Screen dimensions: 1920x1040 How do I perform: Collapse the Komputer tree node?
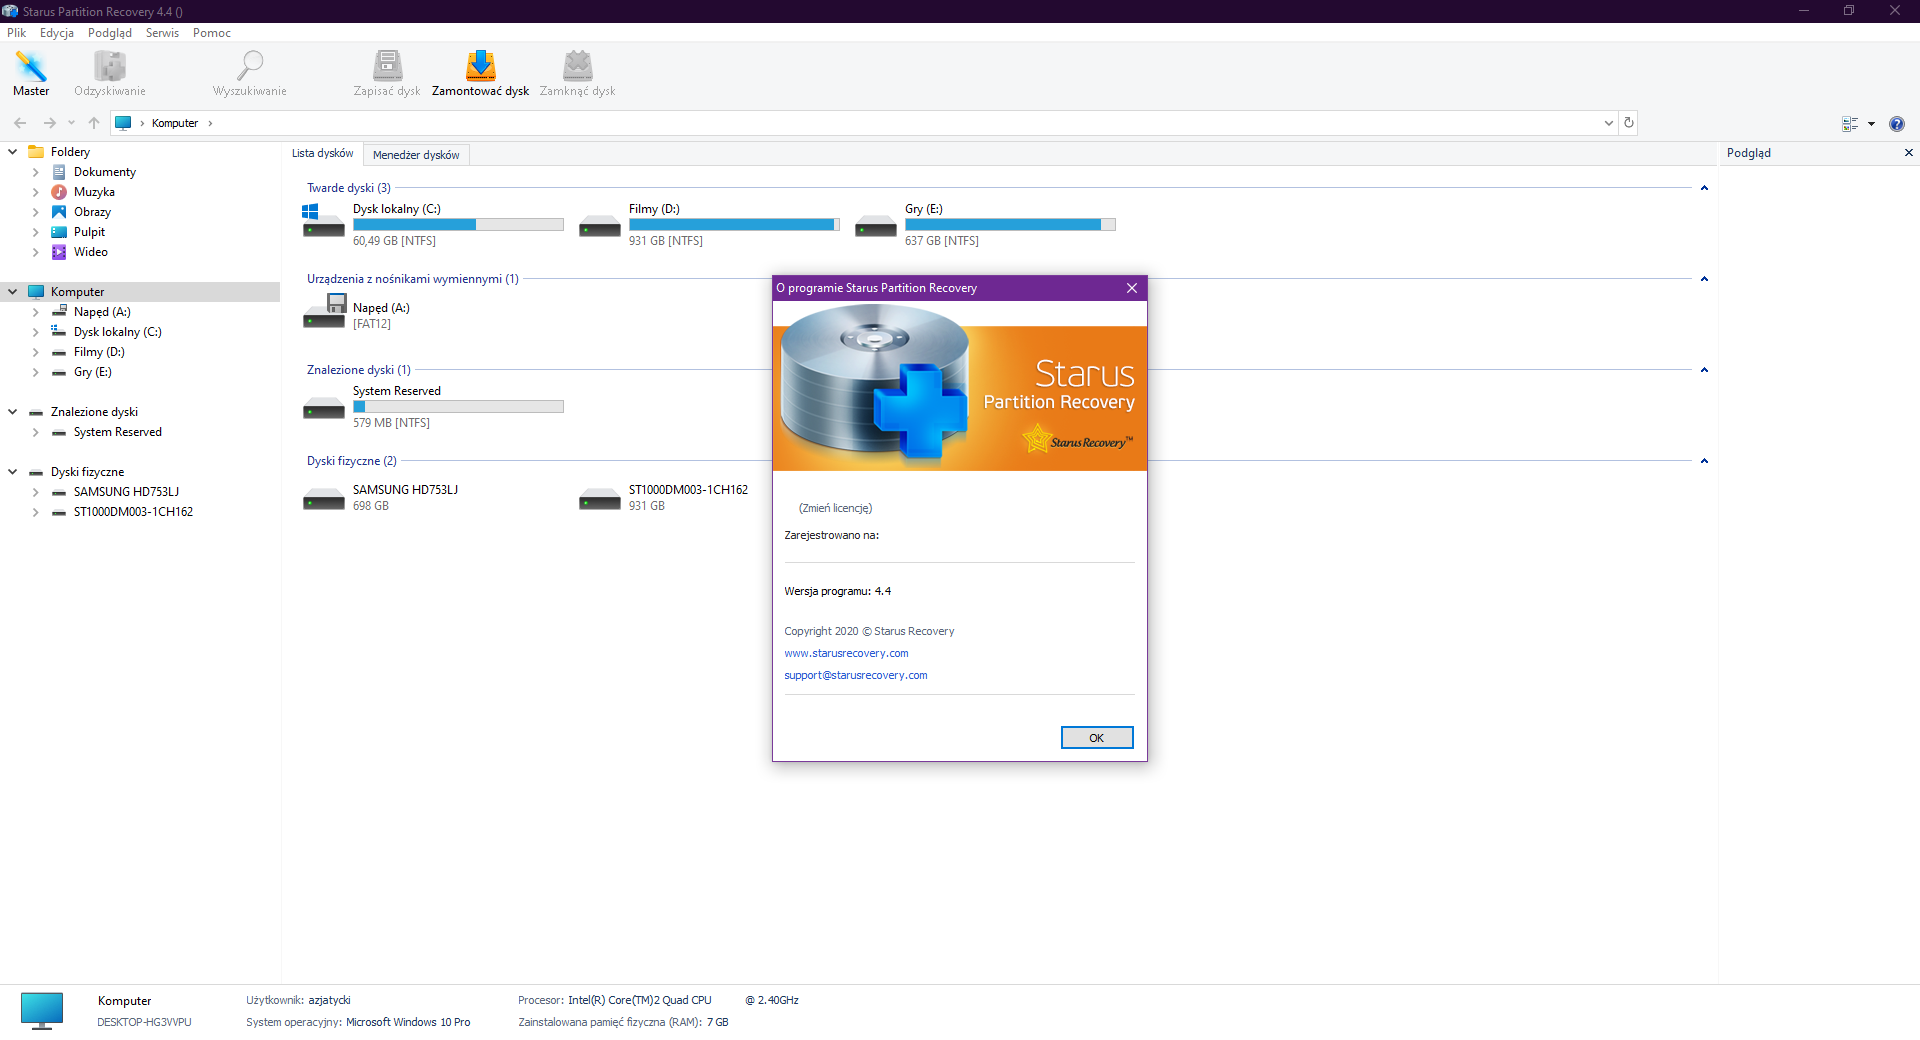pyautogui.click(x=13, y=292)
